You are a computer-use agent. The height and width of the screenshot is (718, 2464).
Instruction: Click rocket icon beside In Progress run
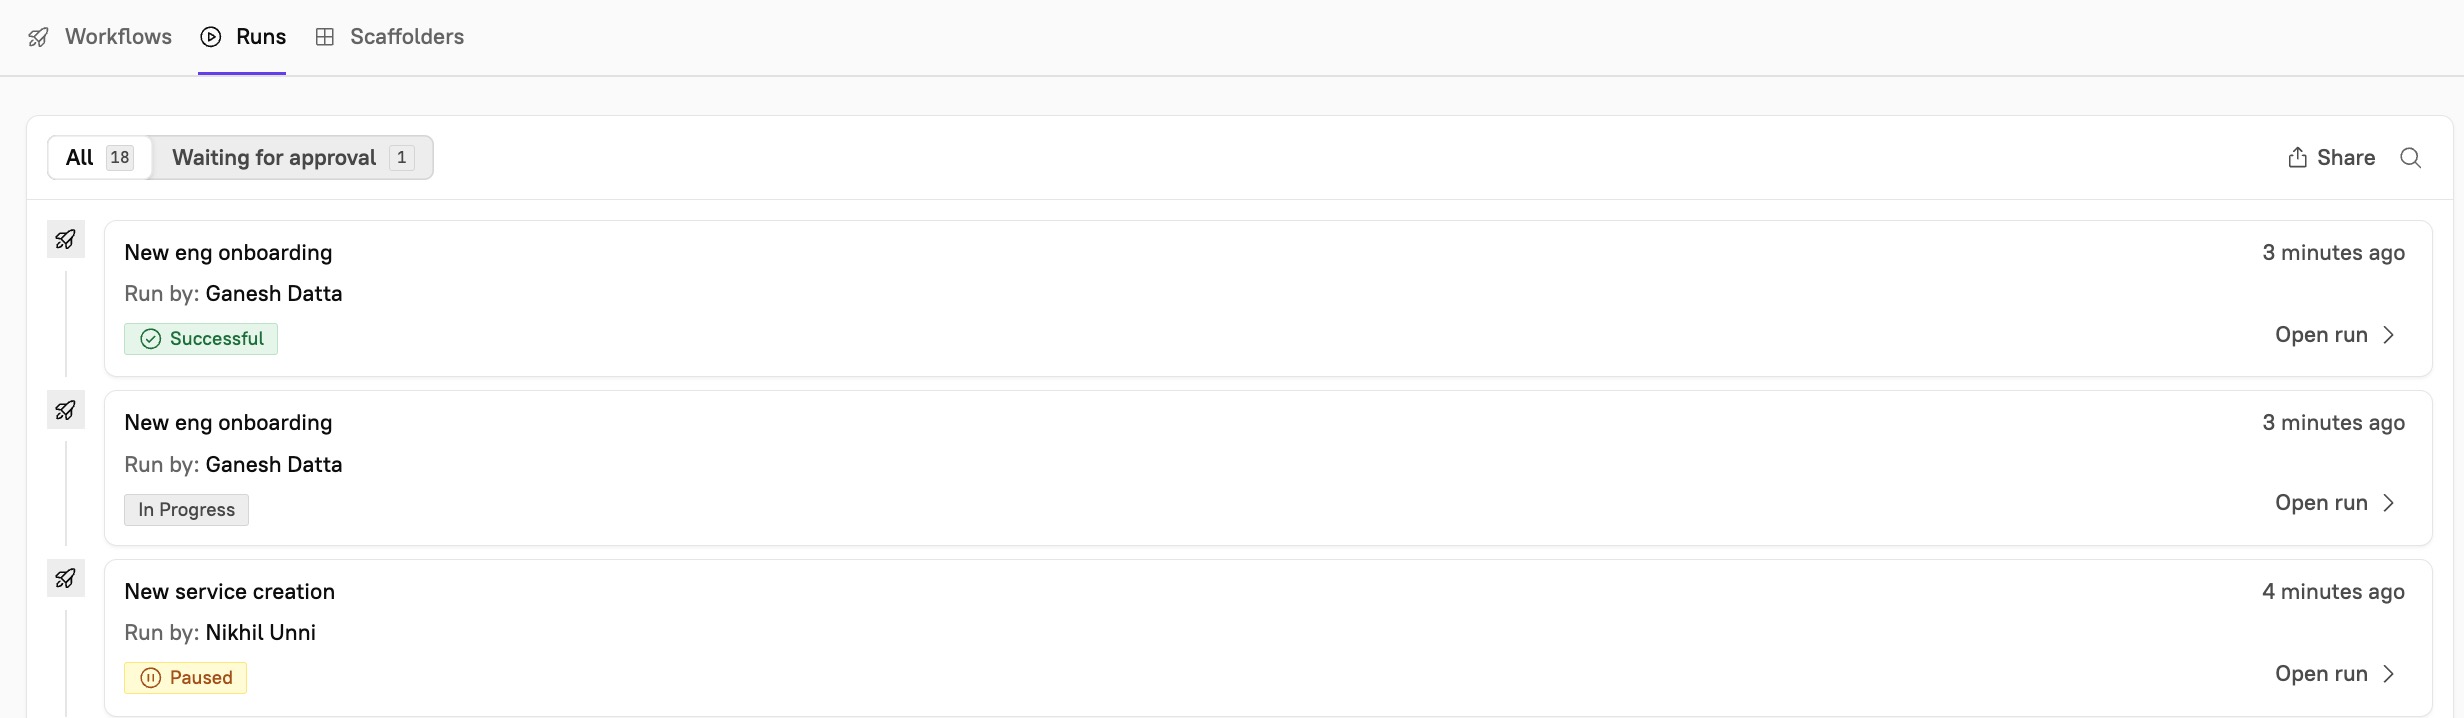coord(66,410)
